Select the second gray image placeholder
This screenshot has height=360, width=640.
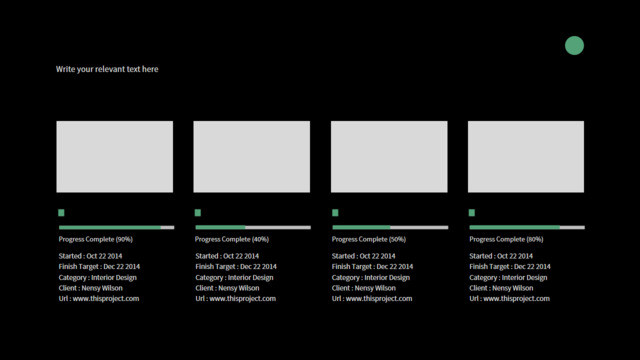click(251, 157)
